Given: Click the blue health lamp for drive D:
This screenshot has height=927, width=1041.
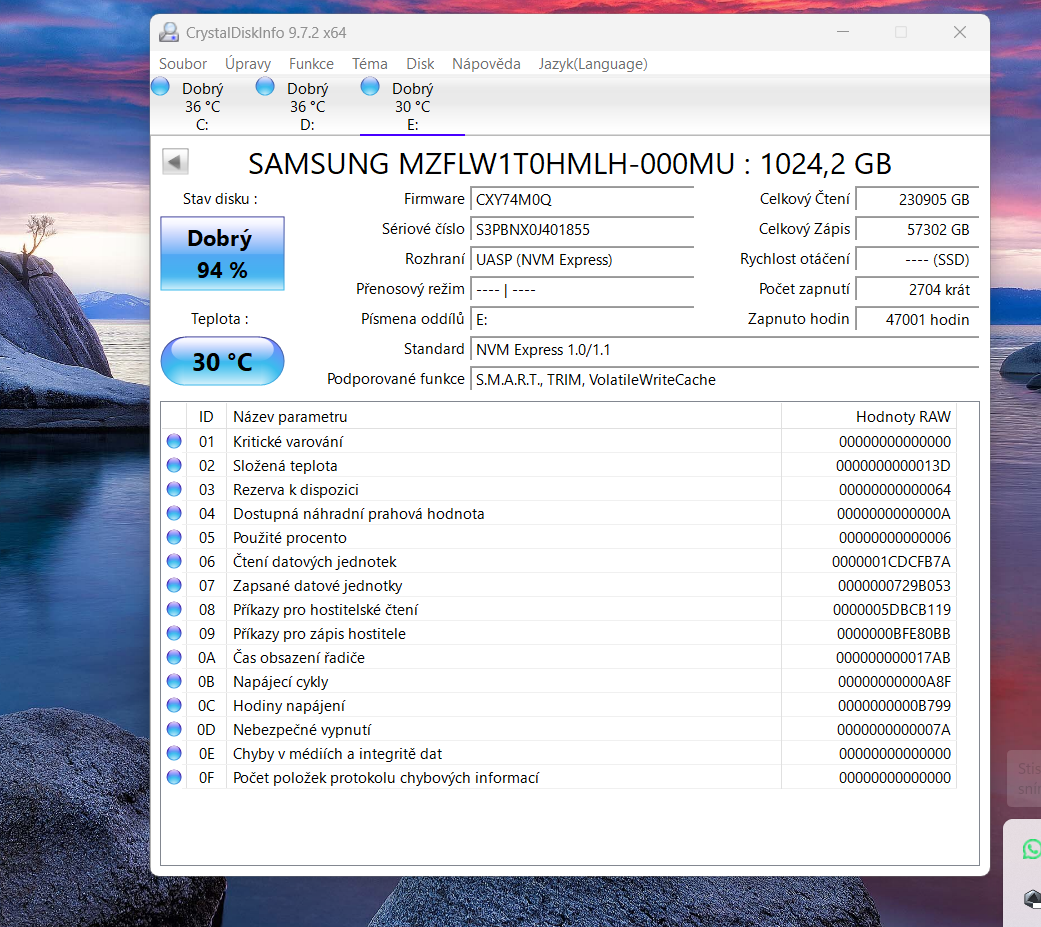Looking at the screenshot, I should (x=264, y=87).
